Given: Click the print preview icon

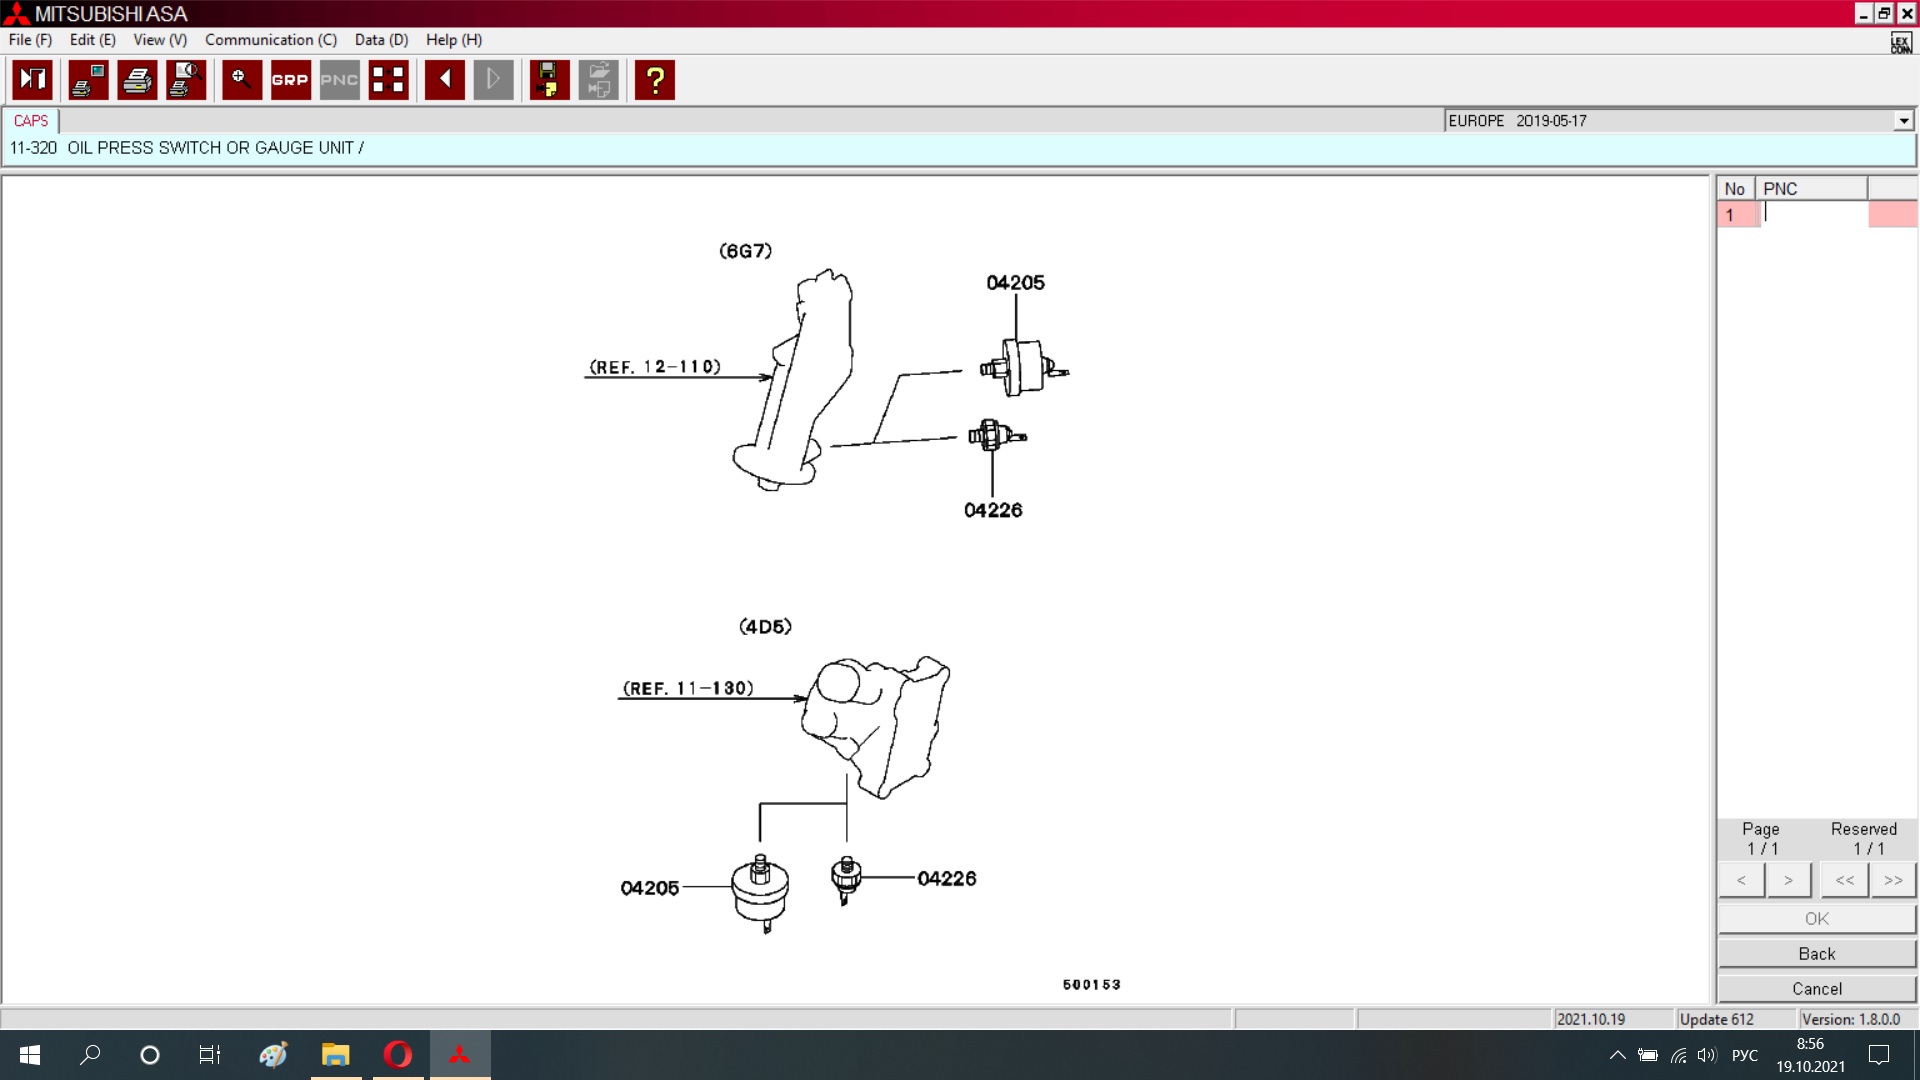Looking at the screenshot, I should pyautogui.click(x=186, y=80).
